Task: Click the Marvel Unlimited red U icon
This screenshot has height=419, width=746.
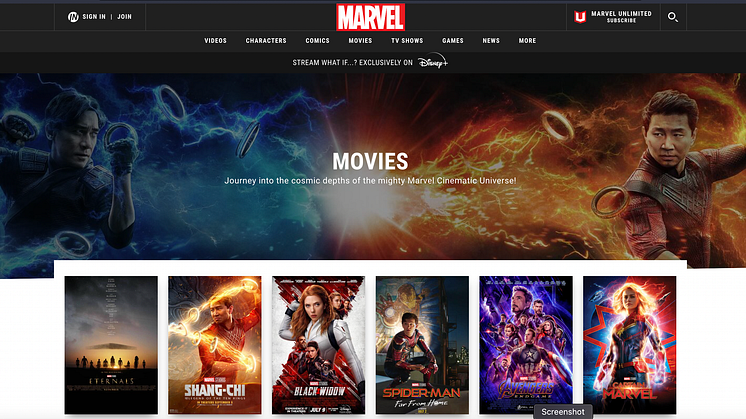Action: pyautogui.click(x=579, y=17)
